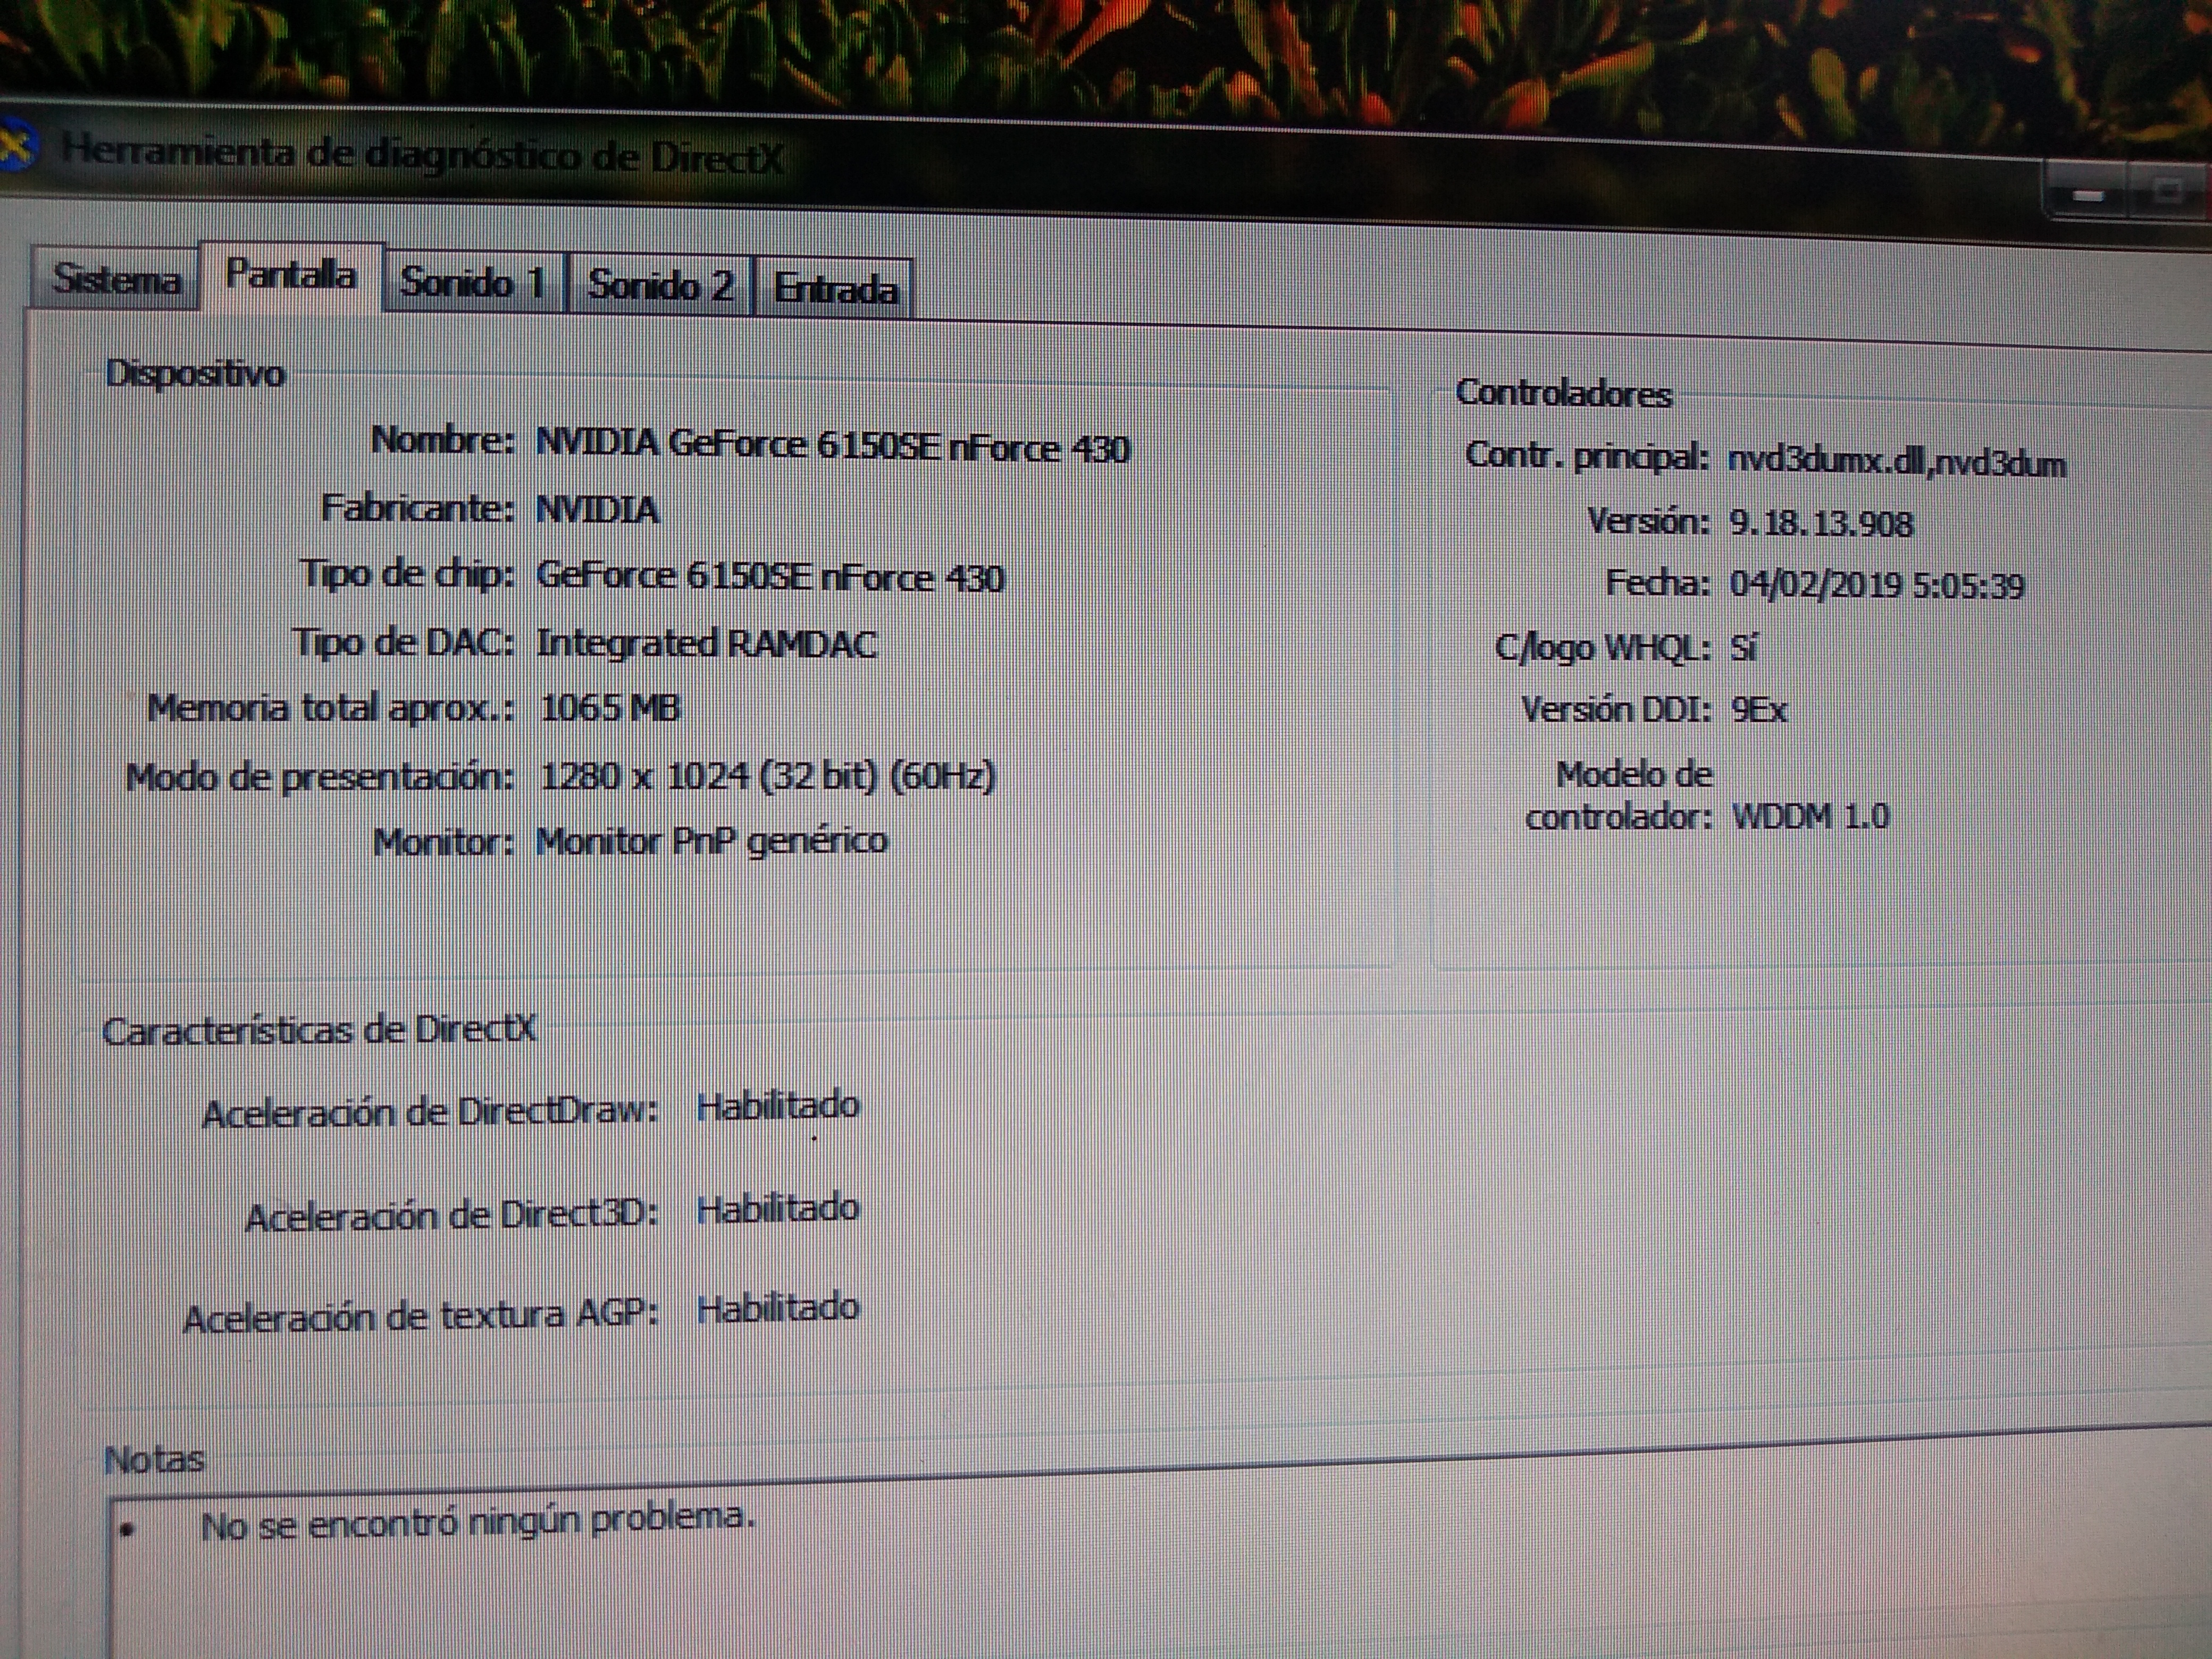Click the 'Tipo de DAC:' label

point(404,642)
